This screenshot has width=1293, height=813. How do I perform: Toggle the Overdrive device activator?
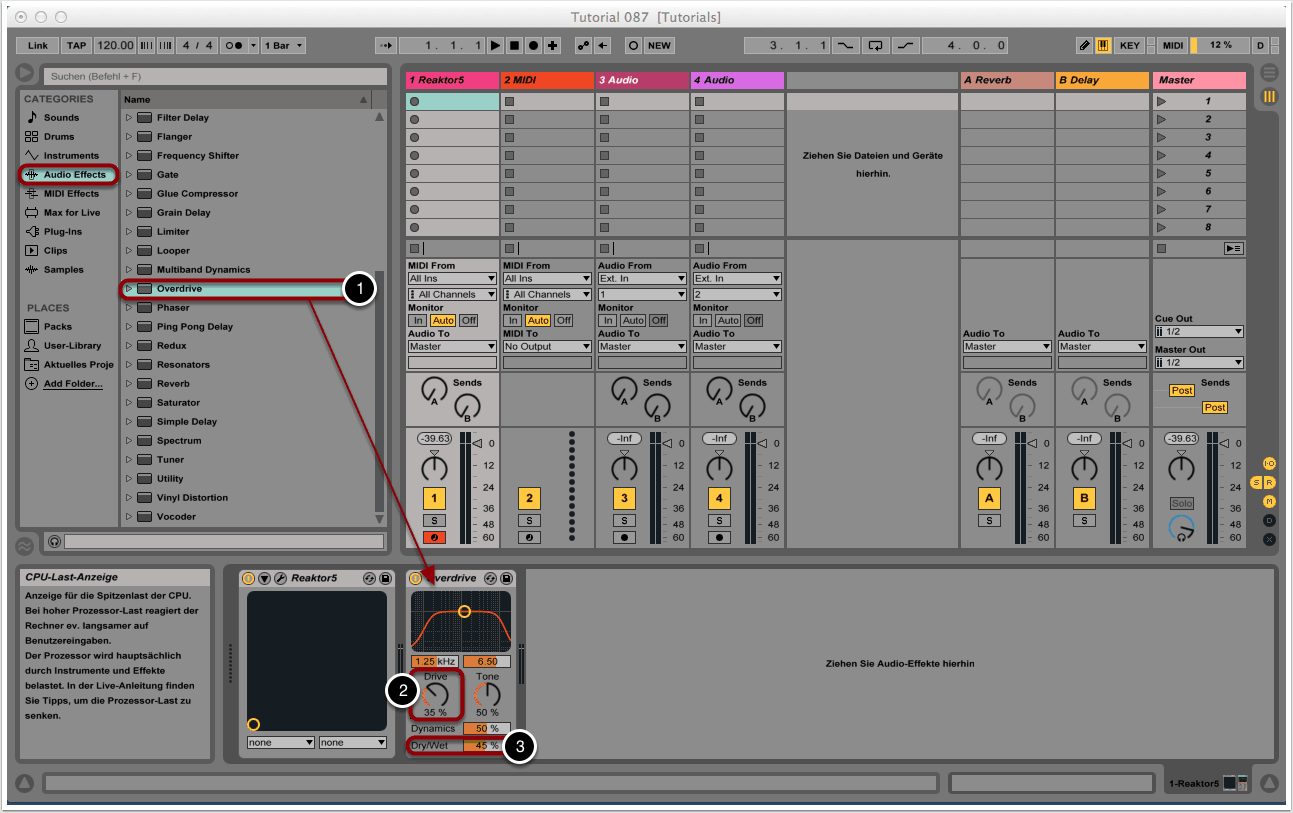point(415,578)
